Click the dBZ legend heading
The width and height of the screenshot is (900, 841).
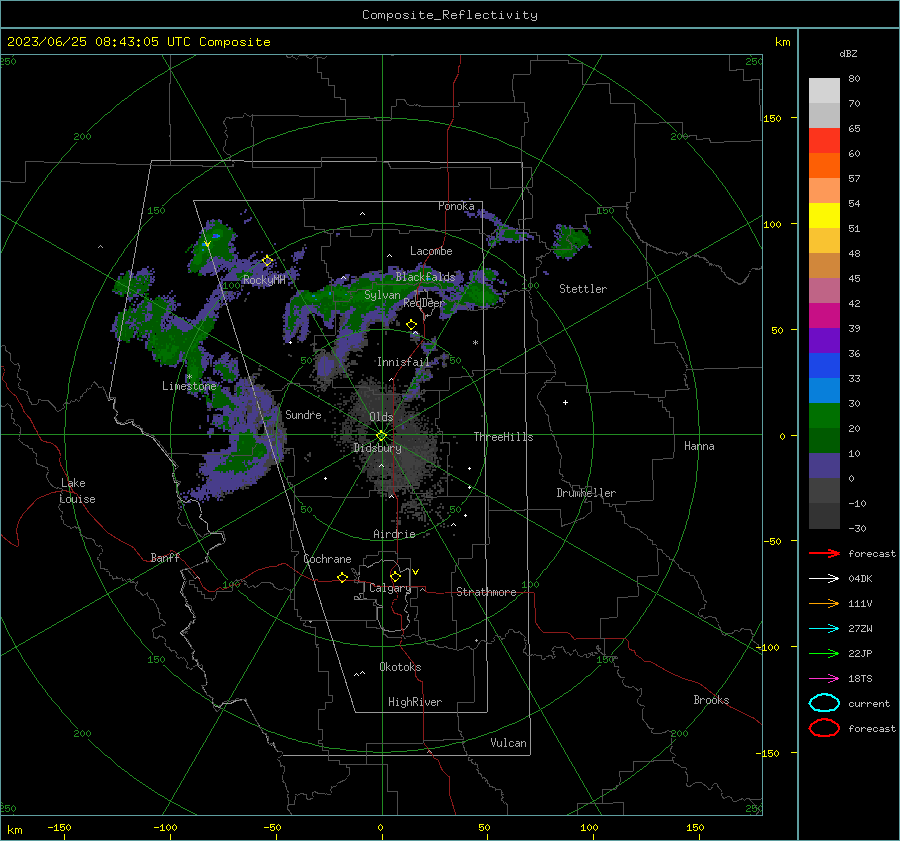(x=848, y=53)
